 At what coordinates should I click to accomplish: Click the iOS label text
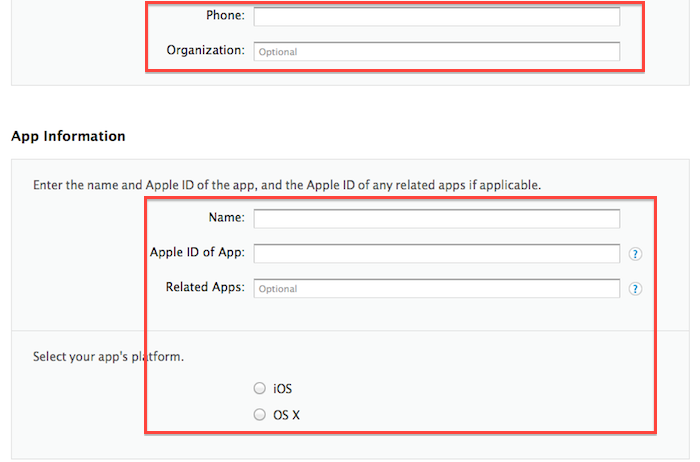coord(282,389)
